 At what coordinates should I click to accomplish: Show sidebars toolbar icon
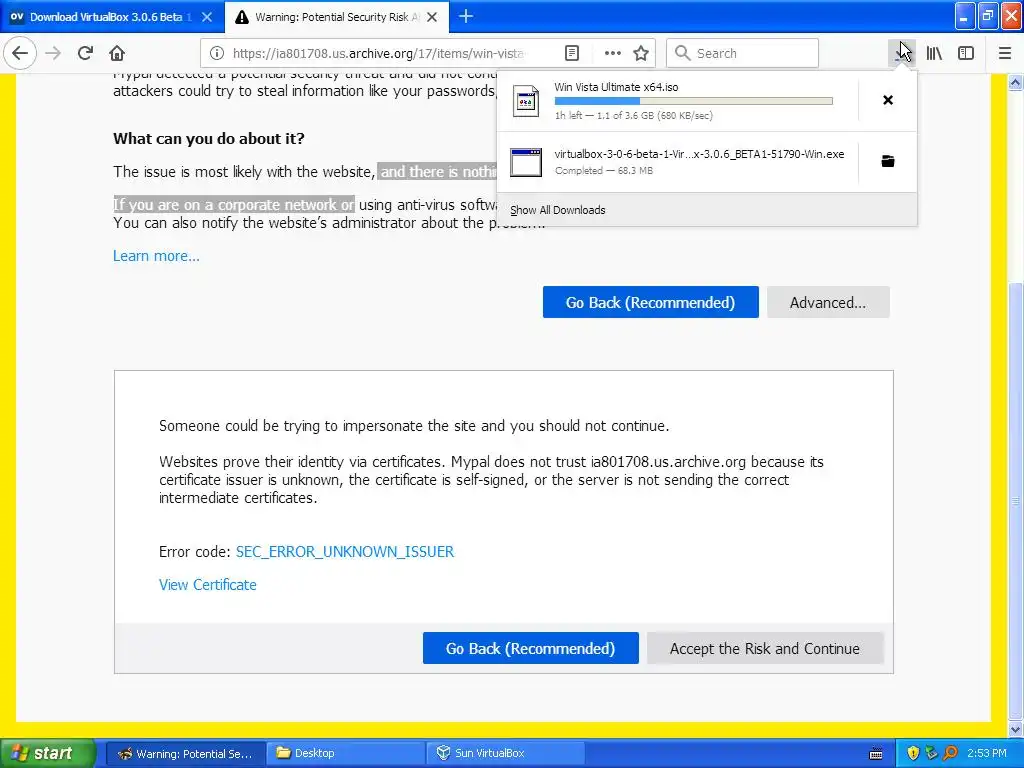click(x=966, y=53)
